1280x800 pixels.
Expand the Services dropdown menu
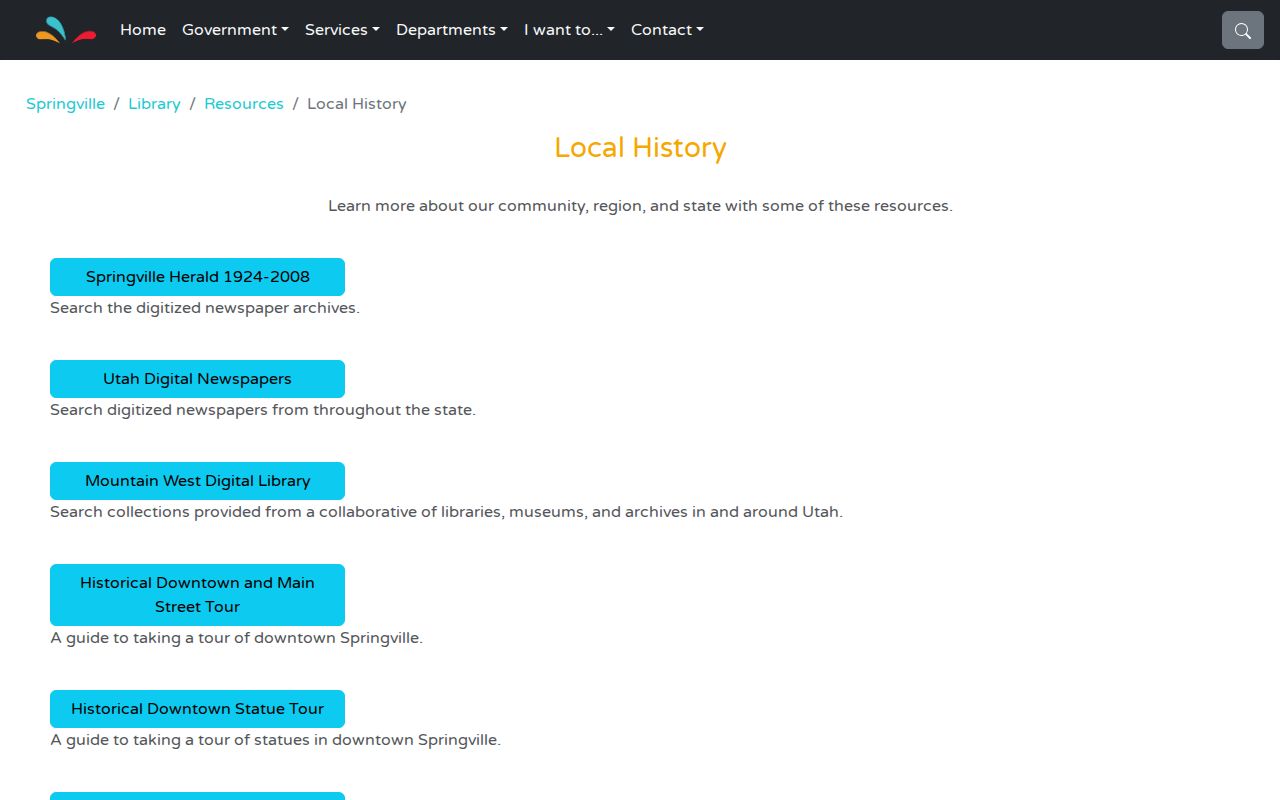tap(342, 30)
